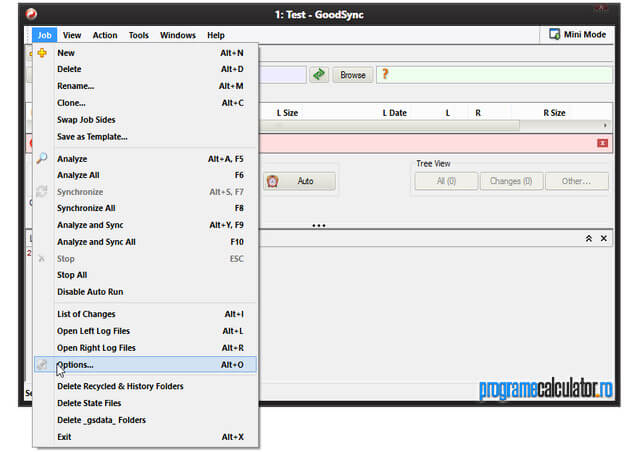Open the Job menu
Viewport: 640px width, 452px height.
(x=44, y=35)
